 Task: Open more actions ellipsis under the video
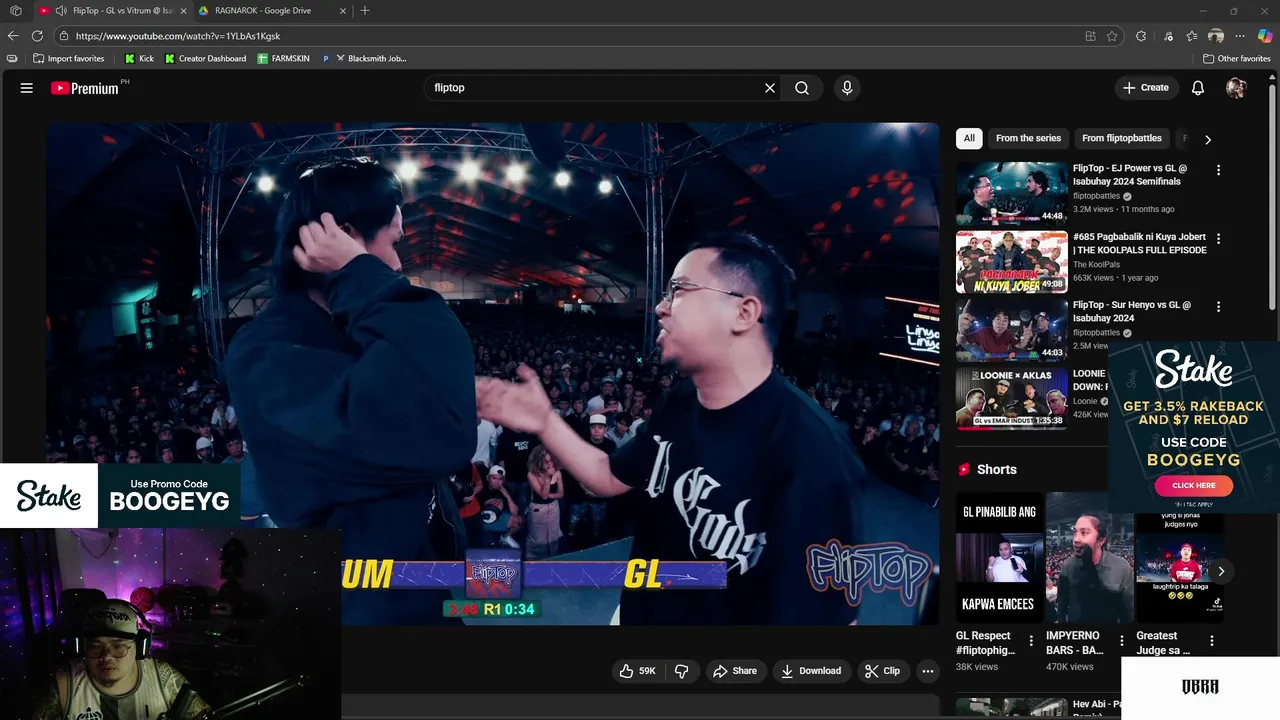pyautogui.click(x=928, y=671)
